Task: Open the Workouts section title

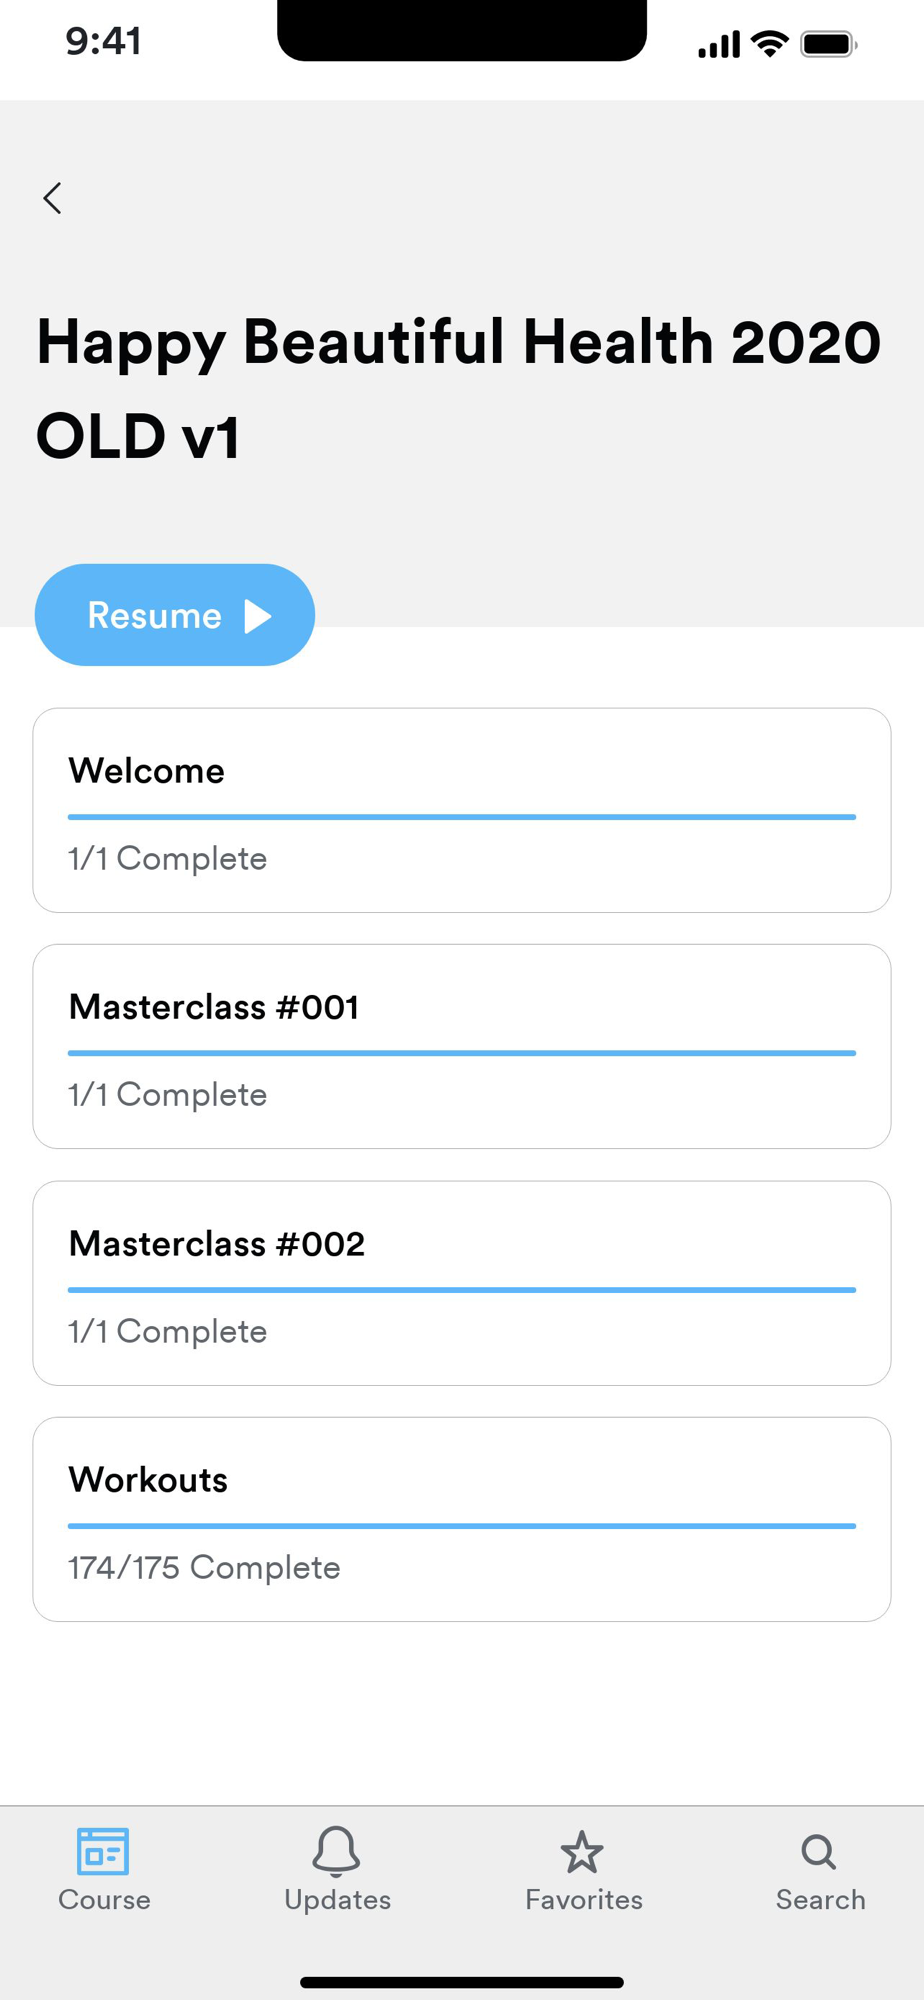Action: 148,1480
